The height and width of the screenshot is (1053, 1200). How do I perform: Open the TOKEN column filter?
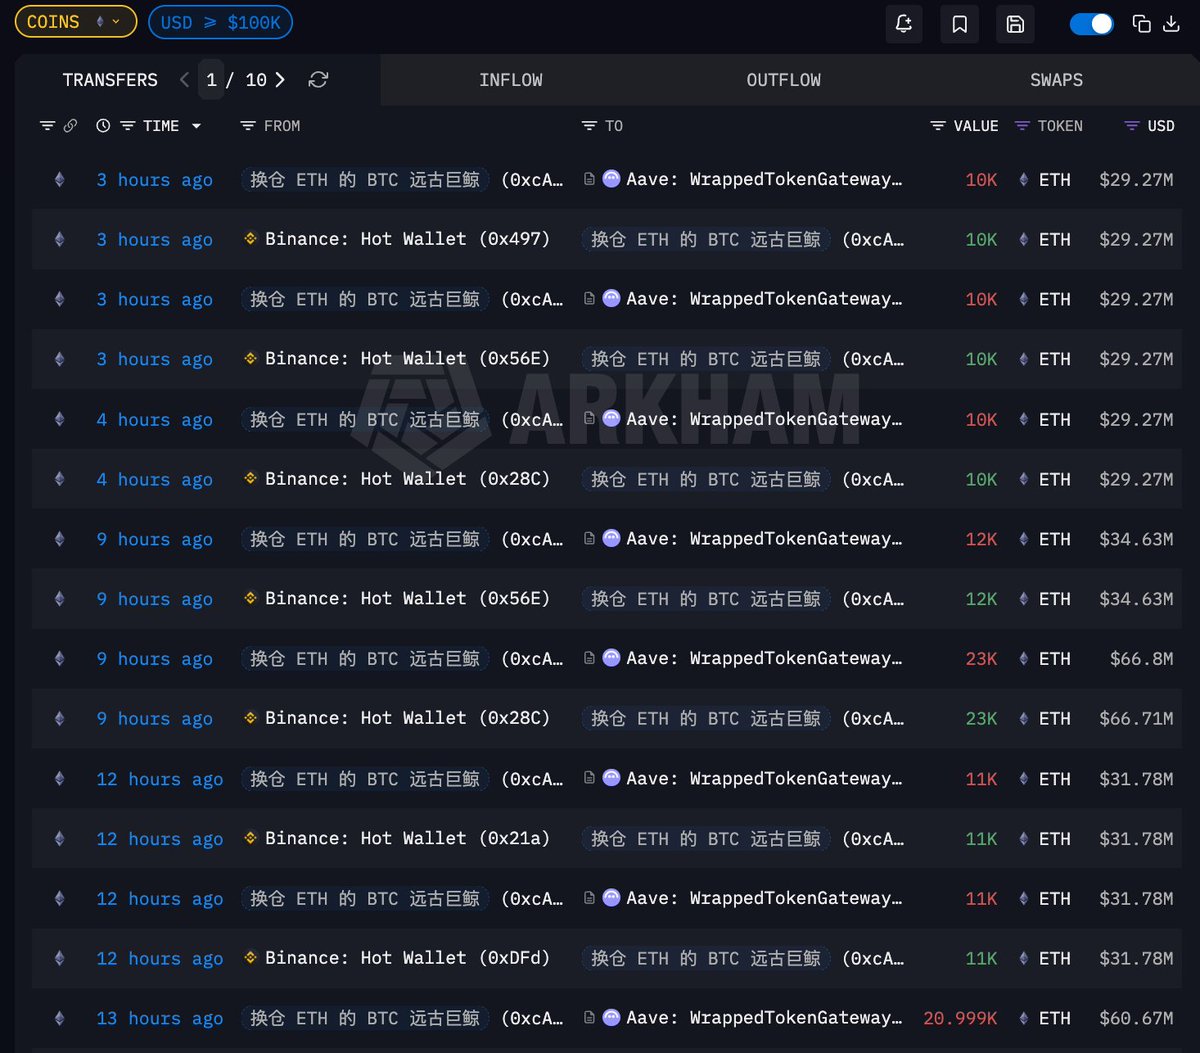pyautogui.click(x=1022, y=126)
